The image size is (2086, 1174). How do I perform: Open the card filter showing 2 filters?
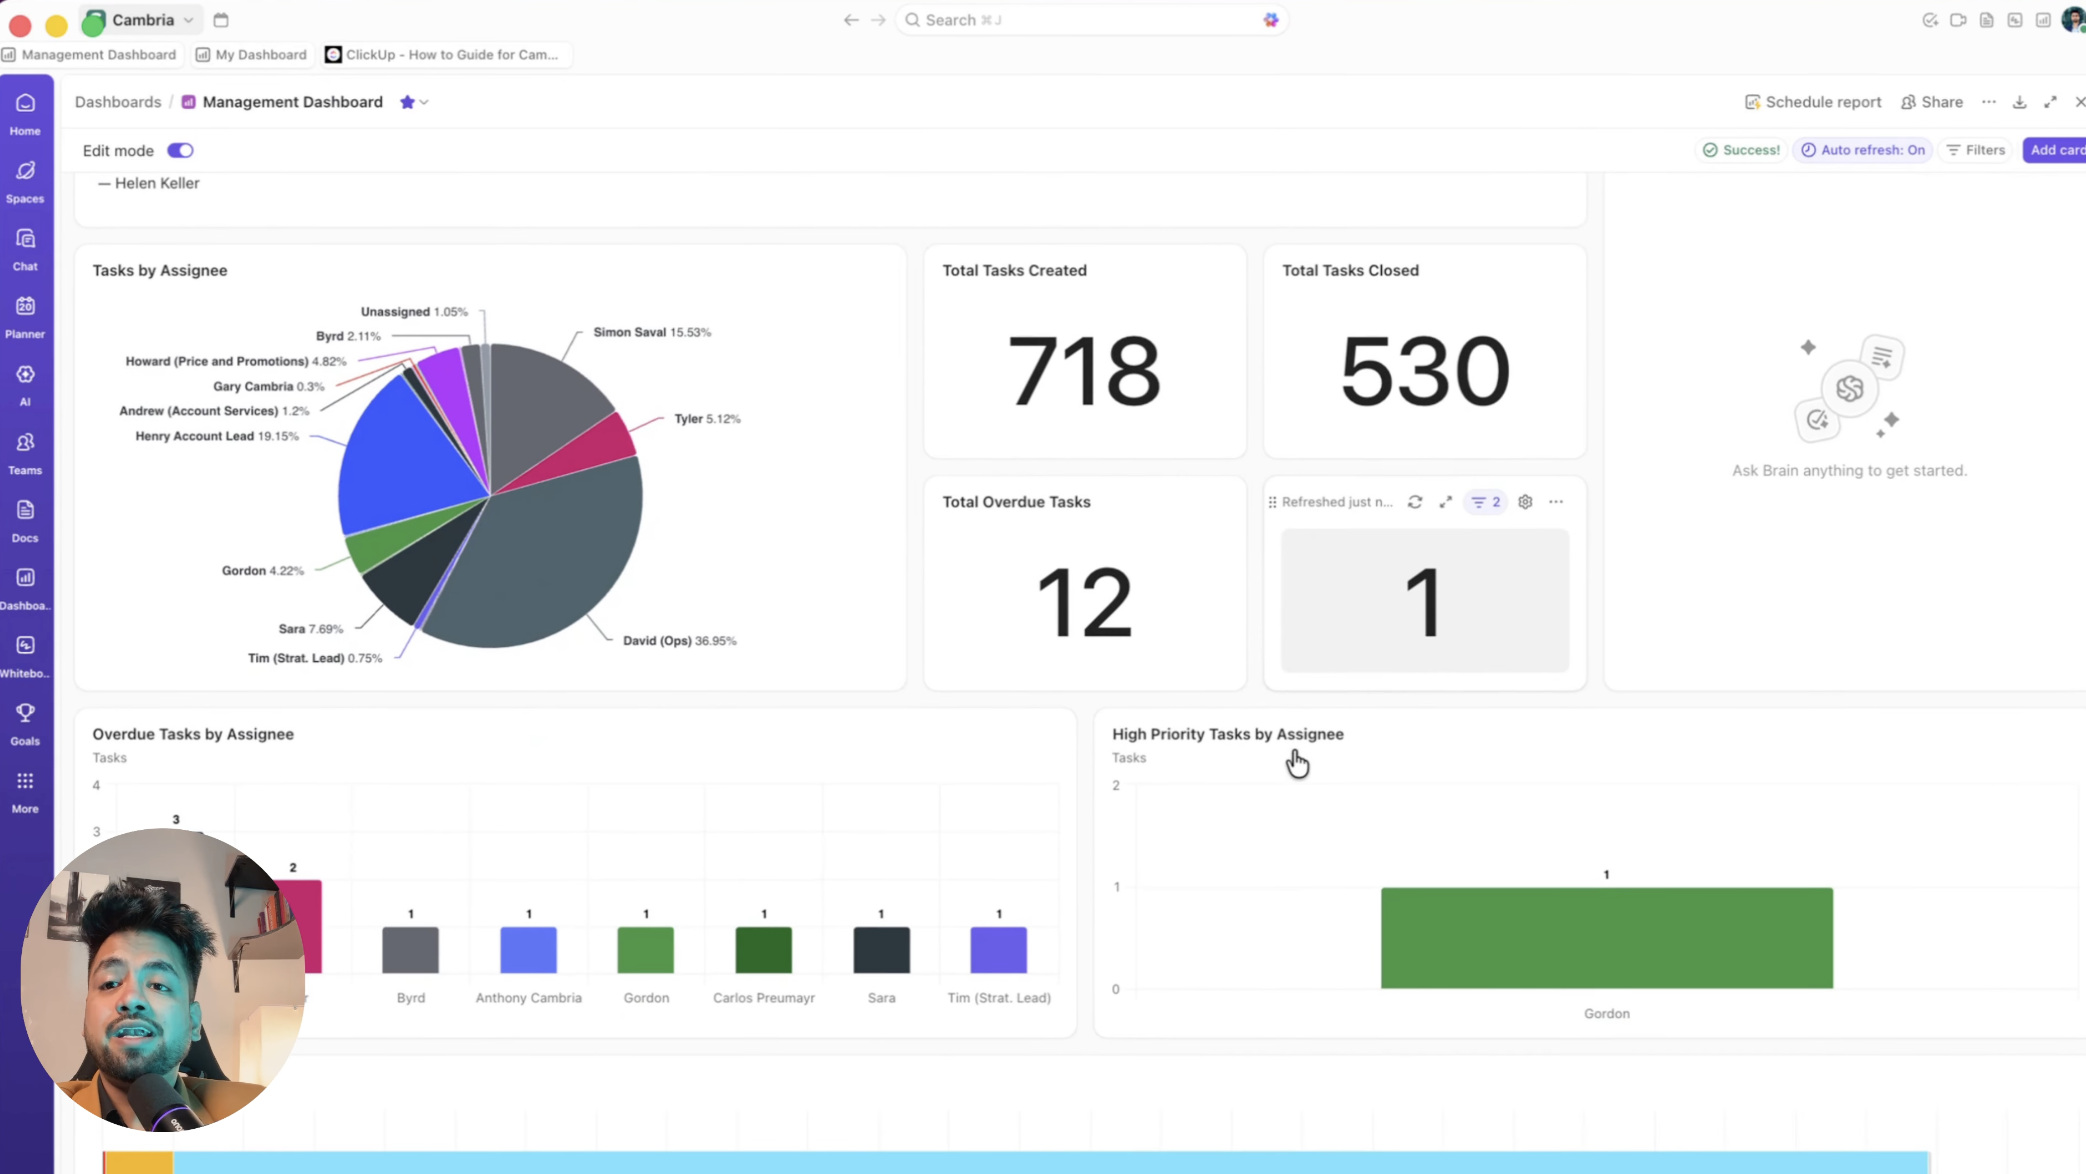click(1485, 502)
